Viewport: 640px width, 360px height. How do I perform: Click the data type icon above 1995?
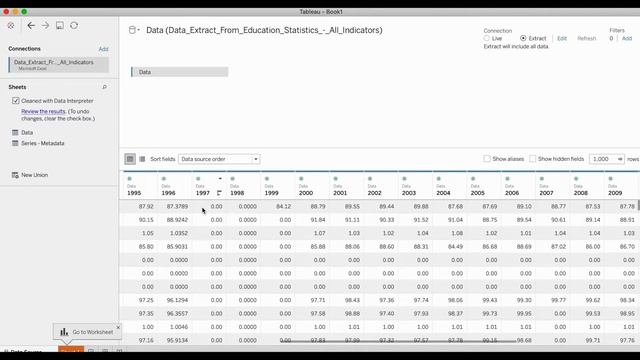(x=129, y=179)
